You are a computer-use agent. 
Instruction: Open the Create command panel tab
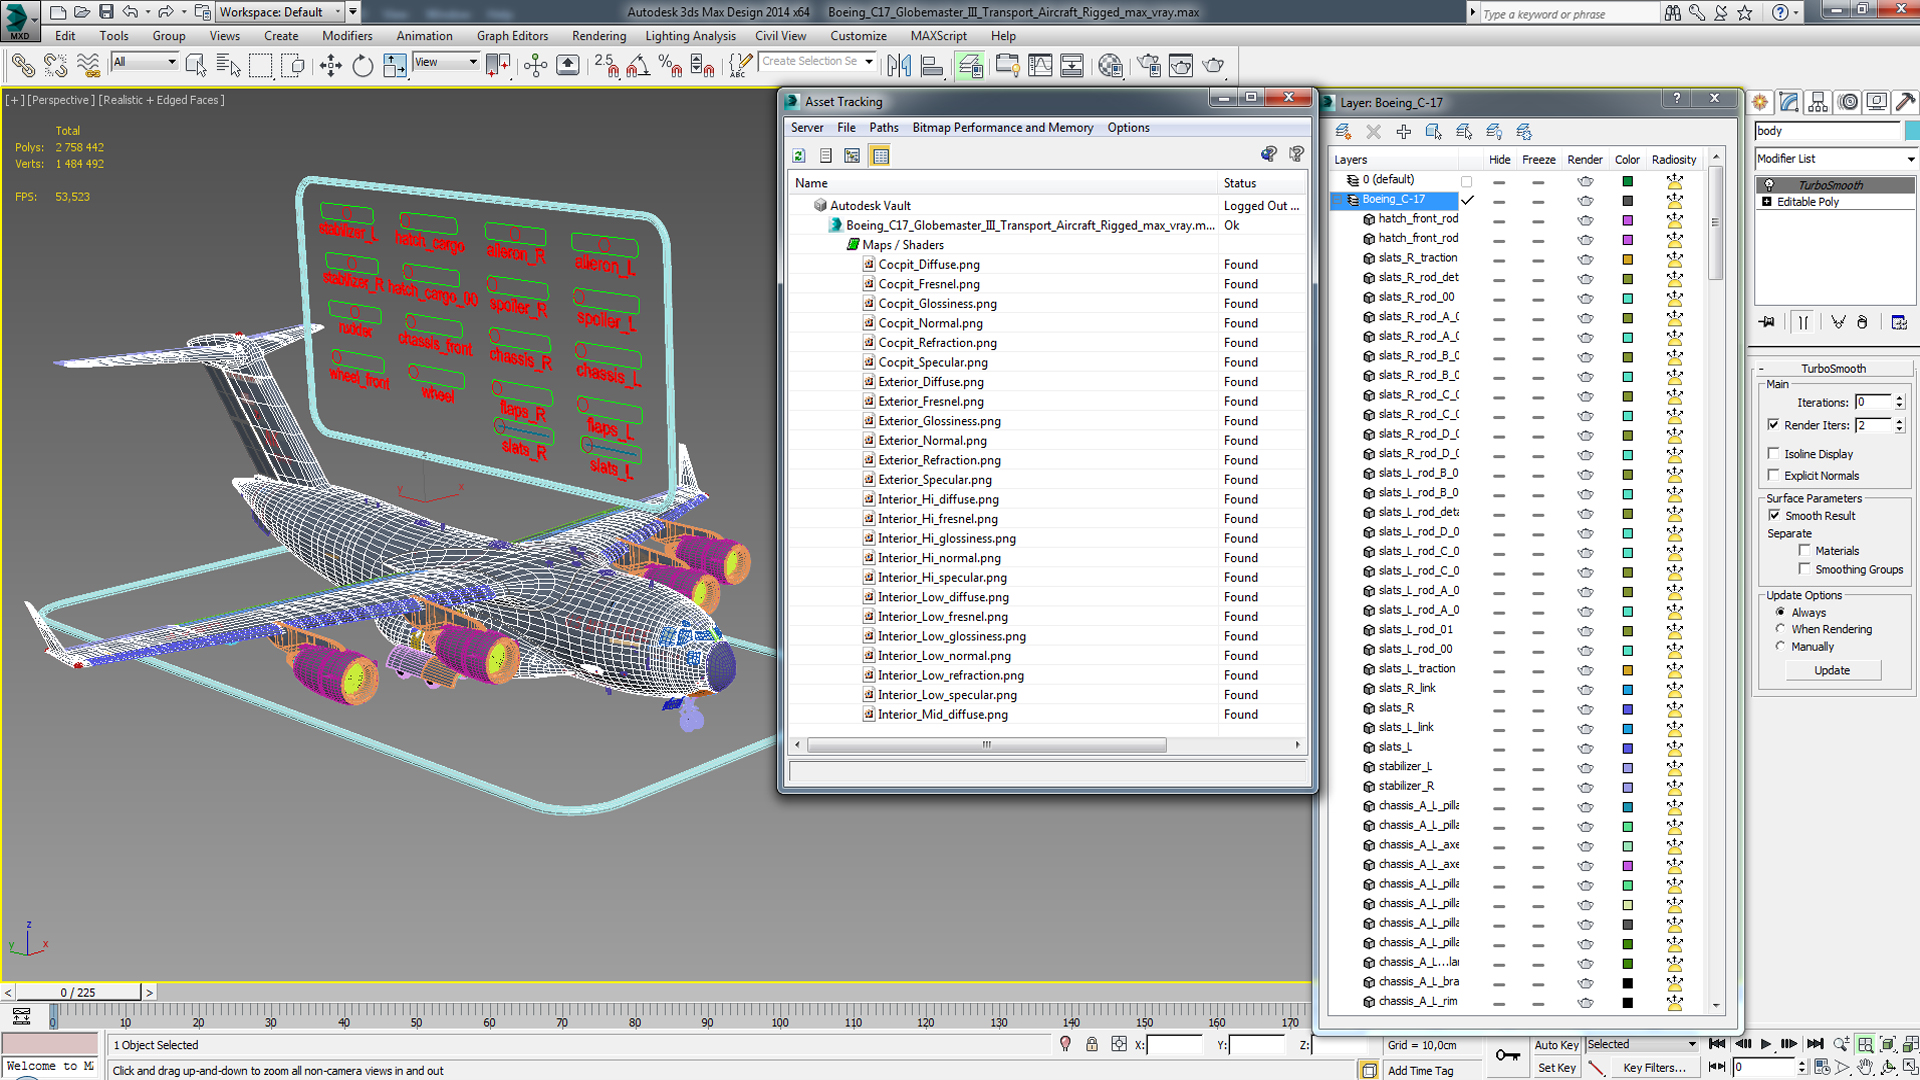(1760, 102)
